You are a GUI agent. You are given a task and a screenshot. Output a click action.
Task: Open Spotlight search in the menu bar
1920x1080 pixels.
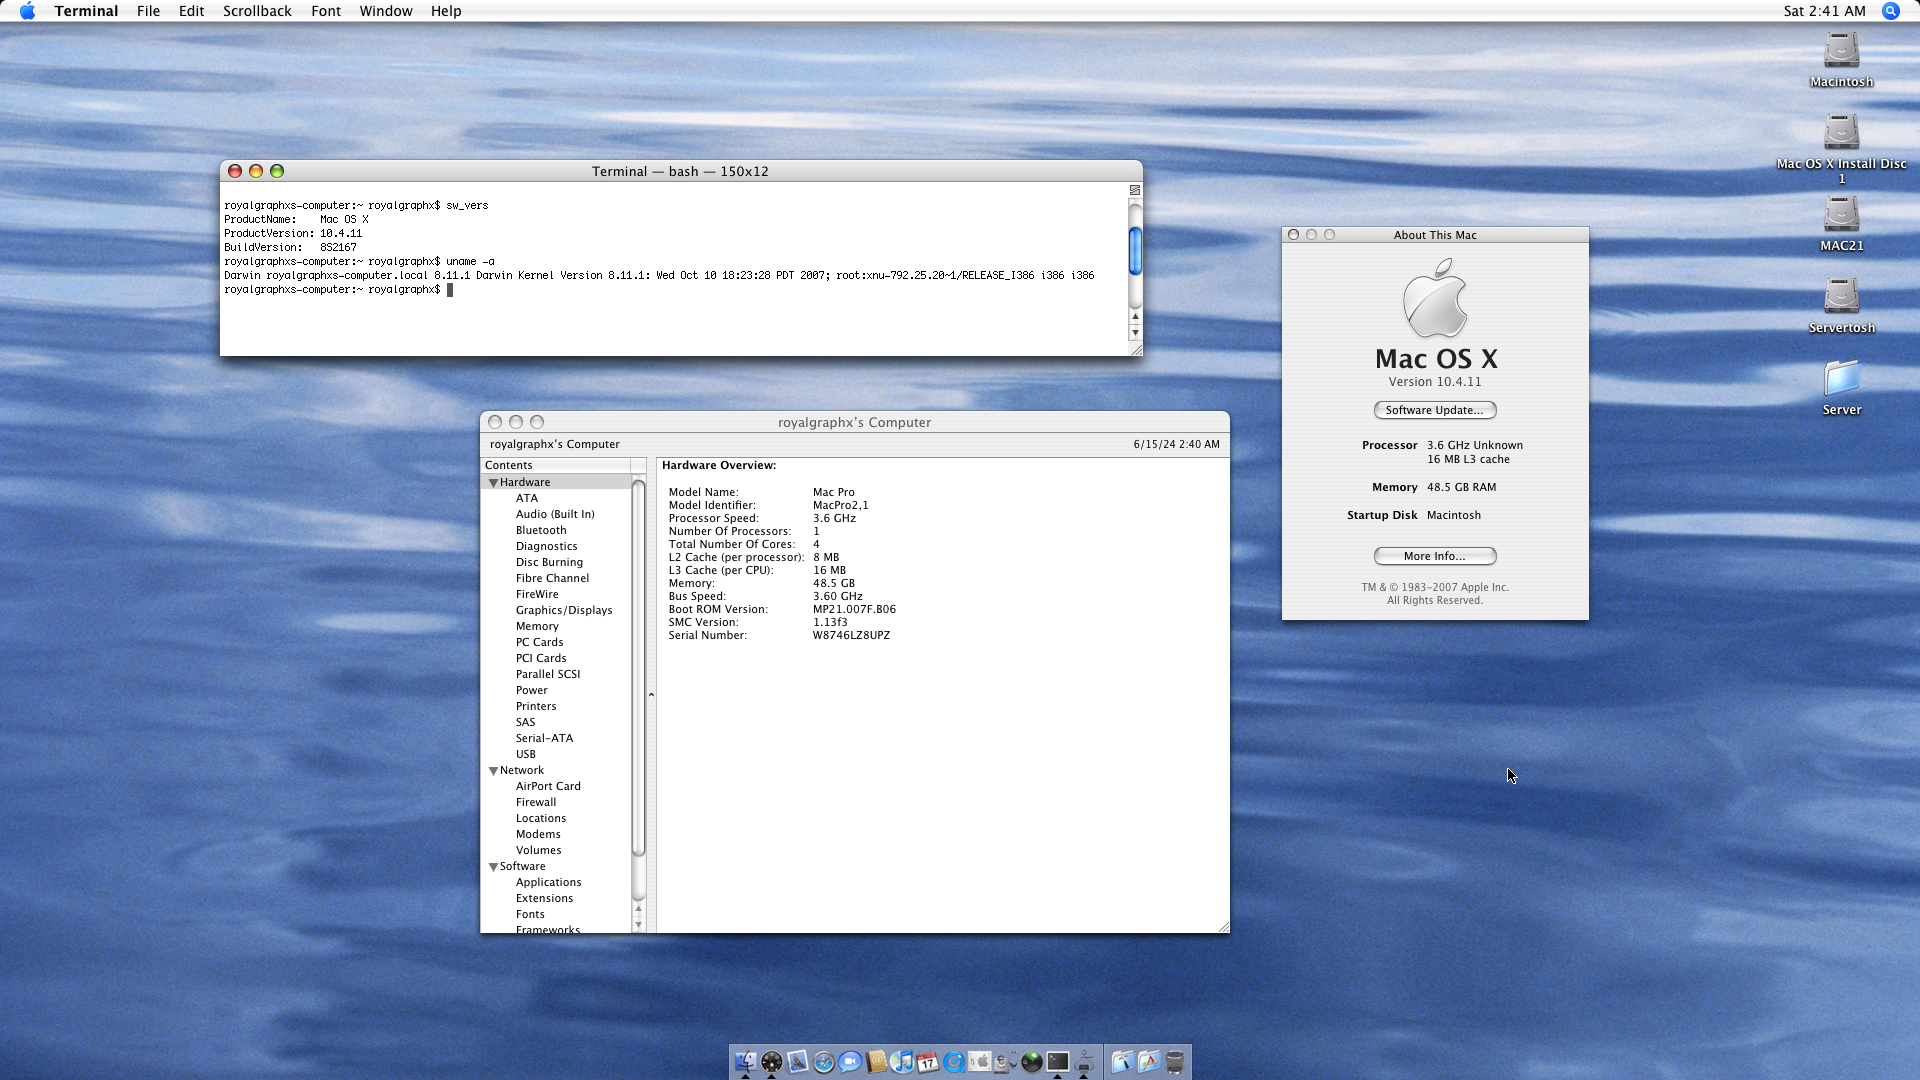pyautogui.click(x=1890, y=11)
